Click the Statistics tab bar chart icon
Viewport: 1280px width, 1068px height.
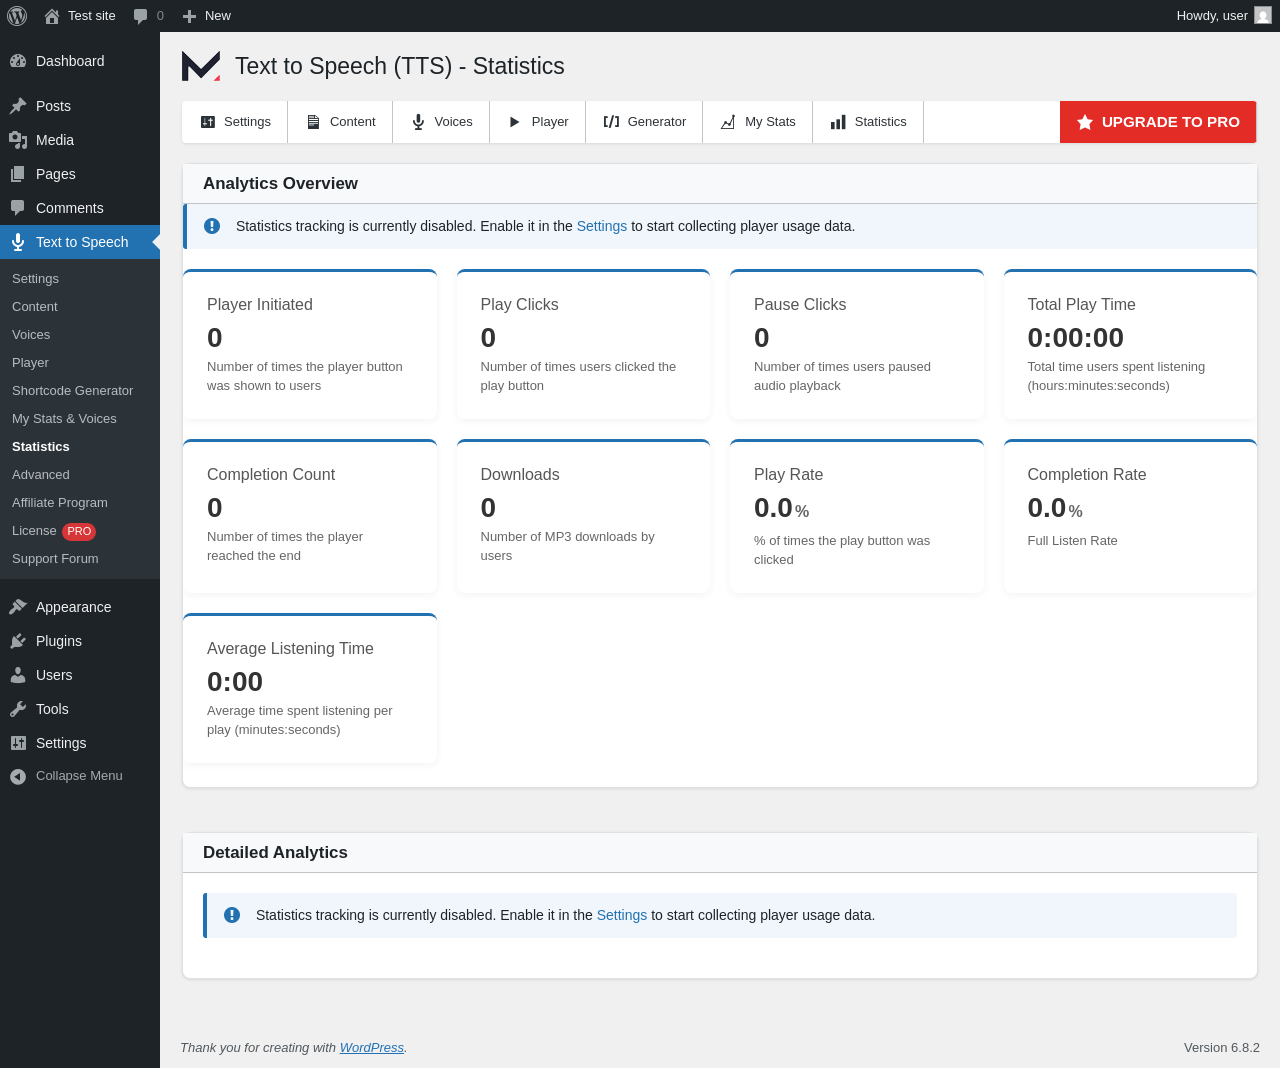click(838, 122)
